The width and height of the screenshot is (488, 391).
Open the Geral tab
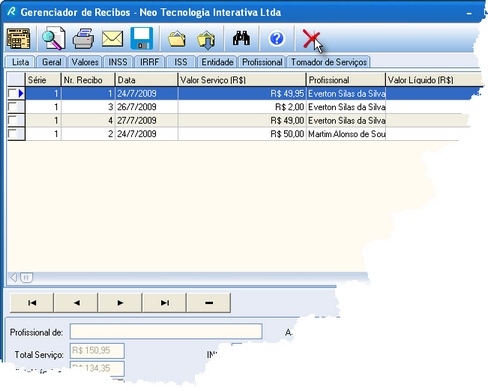(x=51, y=62)
